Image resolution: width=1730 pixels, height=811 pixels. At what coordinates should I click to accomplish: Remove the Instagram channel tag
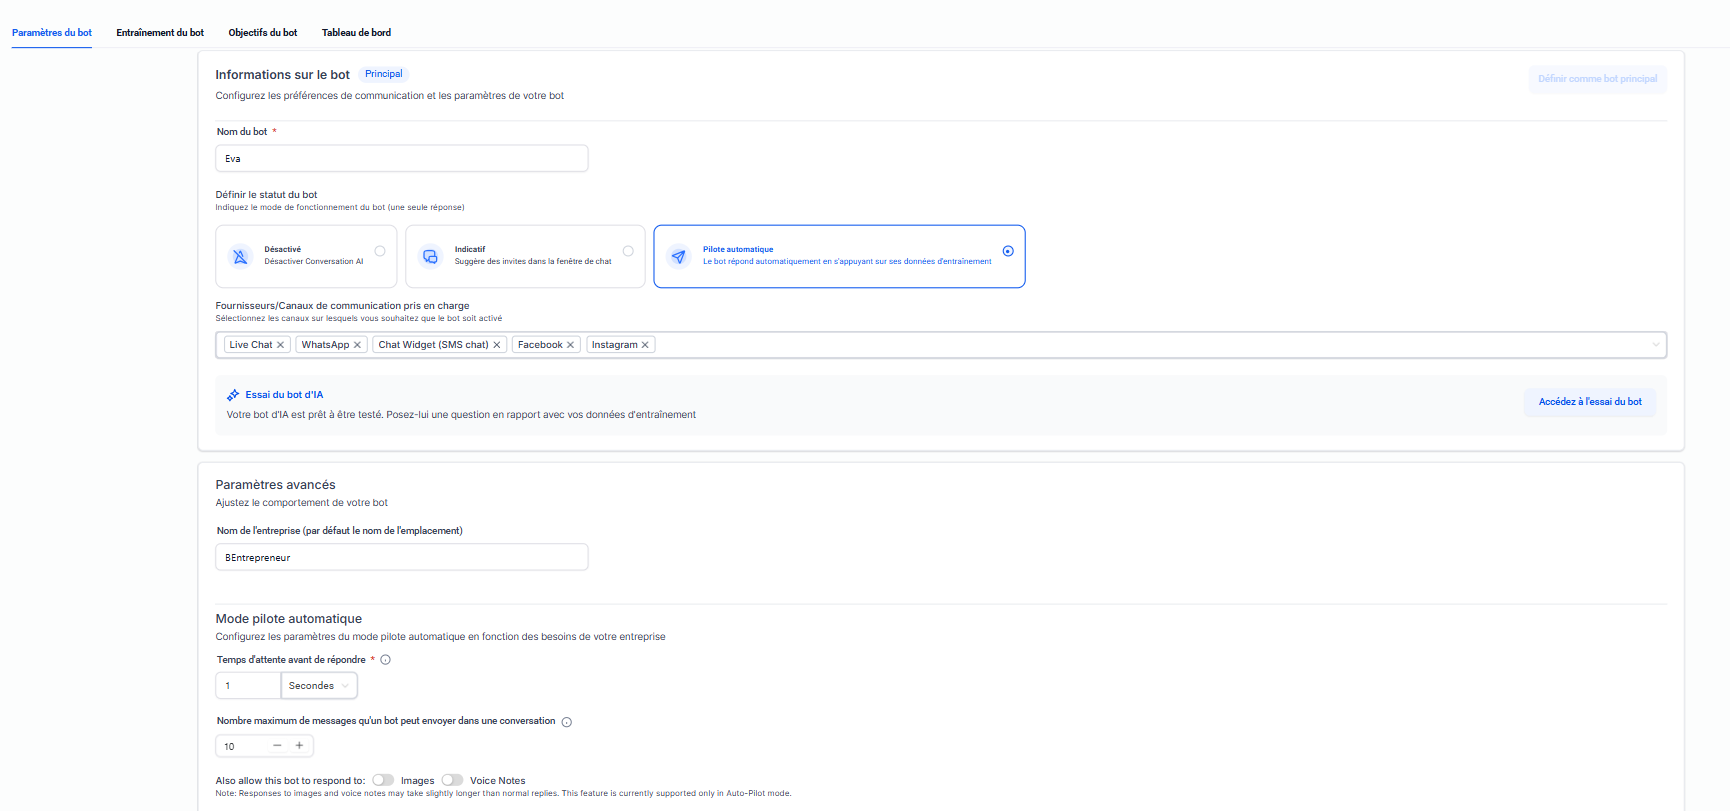[x=645, y=345]
